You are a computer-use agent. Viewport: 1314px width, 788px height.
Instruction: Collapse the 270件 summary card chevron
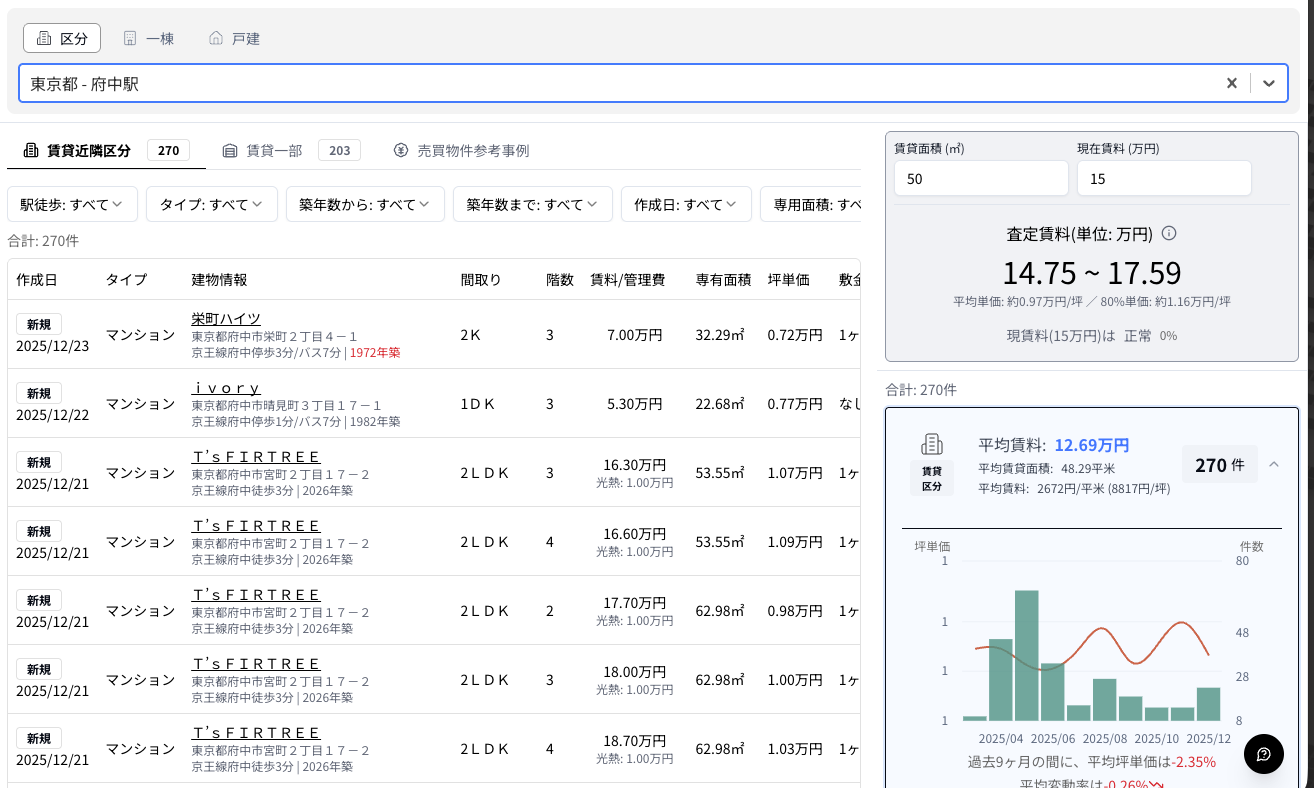(x=1274, y=465)
